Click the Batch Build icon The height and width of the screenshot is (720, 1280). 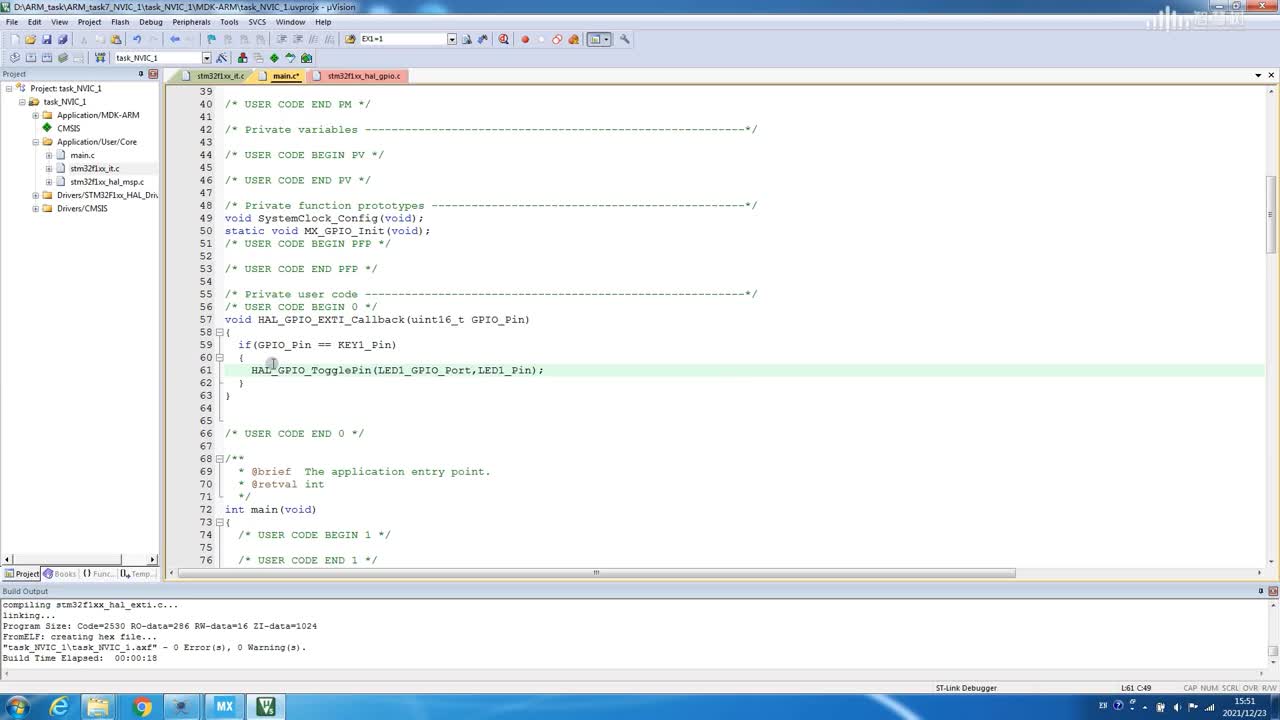(63, 58)
